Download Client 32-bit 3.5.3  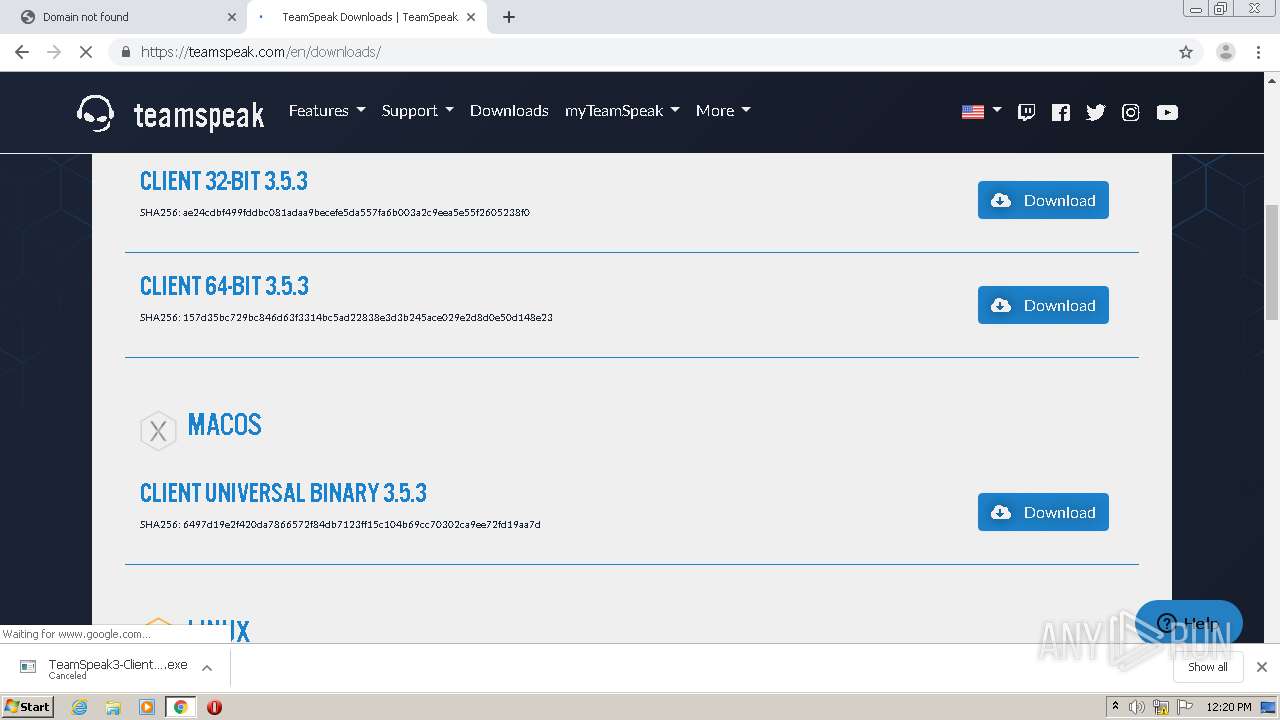coord(1043,200)
